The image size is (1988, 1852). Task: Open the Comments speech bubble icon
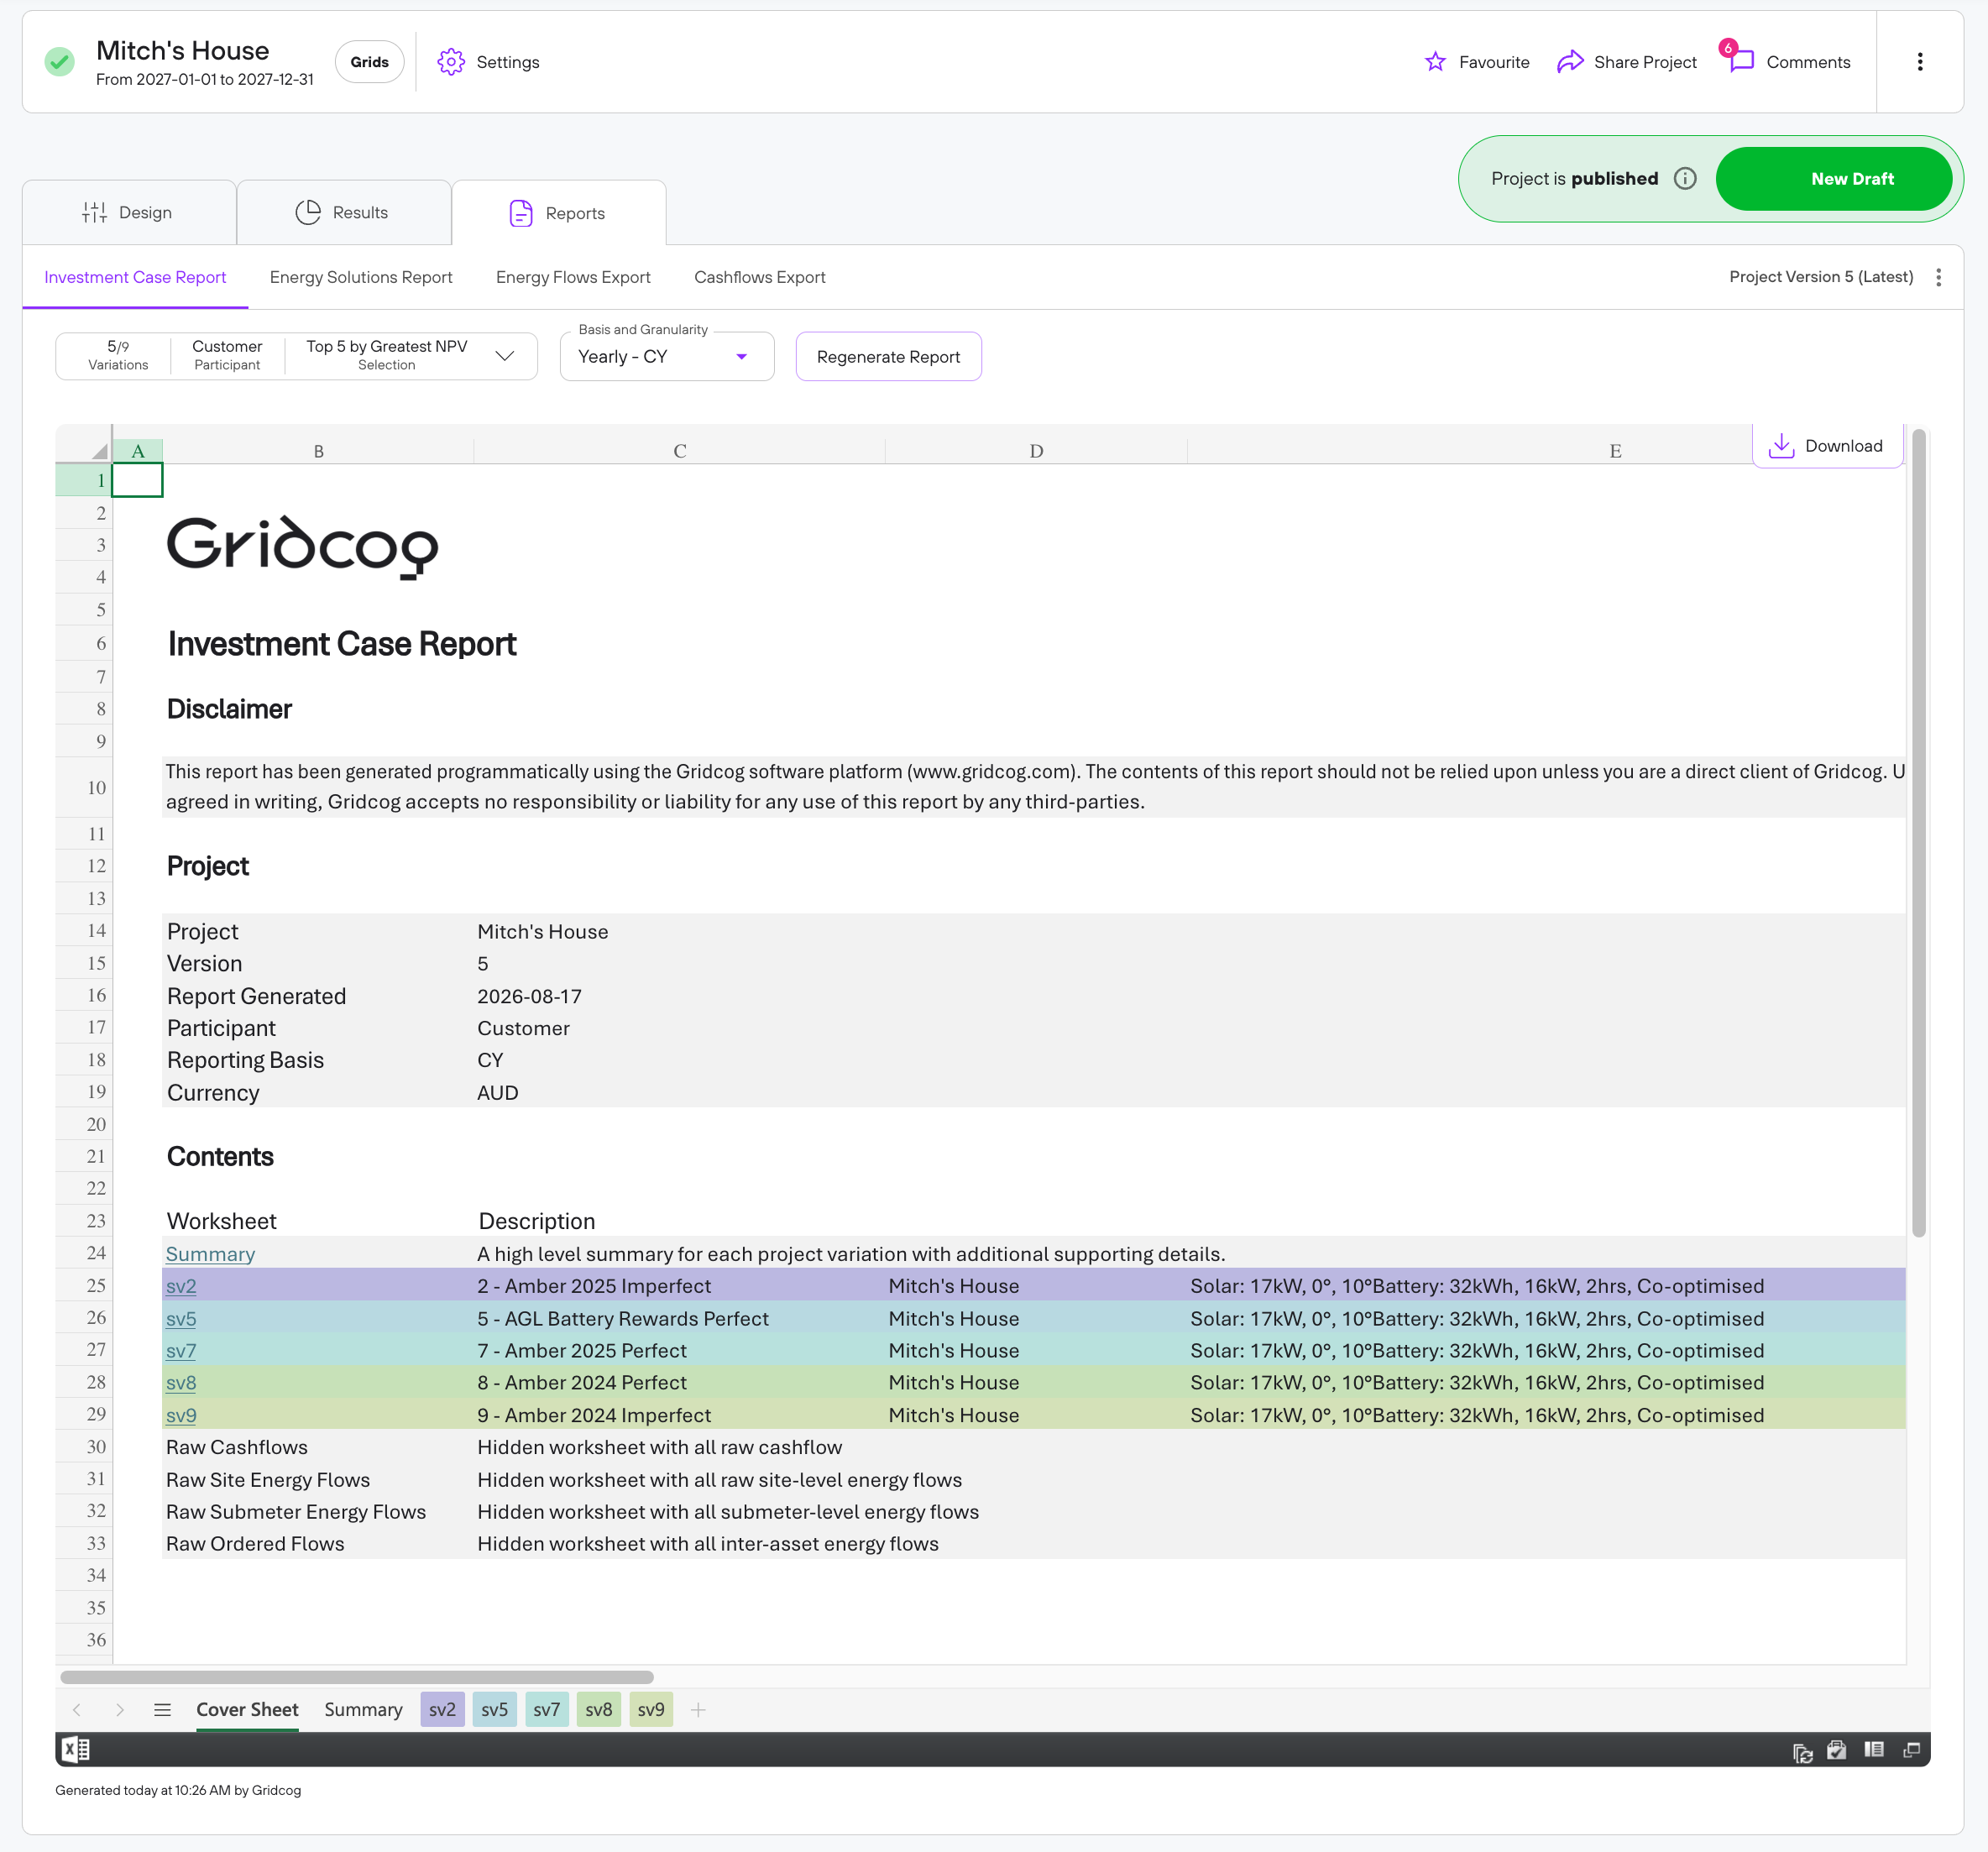tap(1741, 61)
